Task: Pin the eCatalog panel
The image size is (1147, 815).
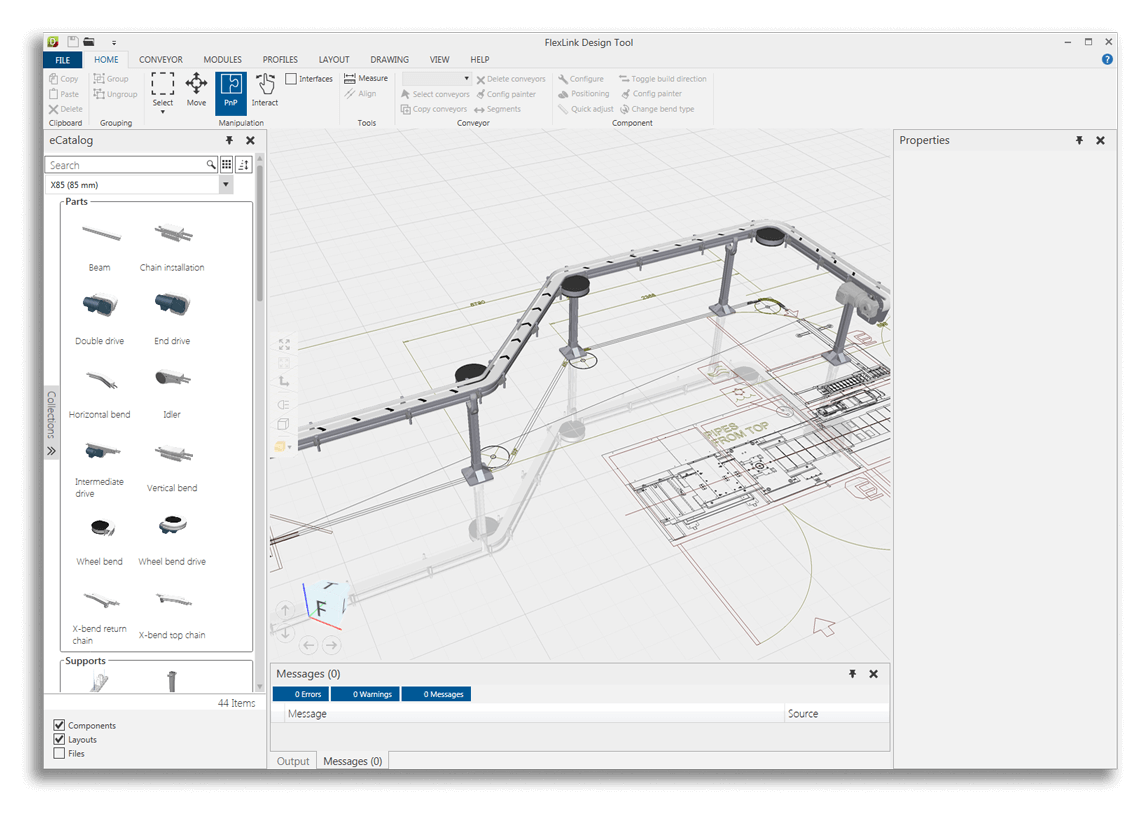Action: [230, 140]
